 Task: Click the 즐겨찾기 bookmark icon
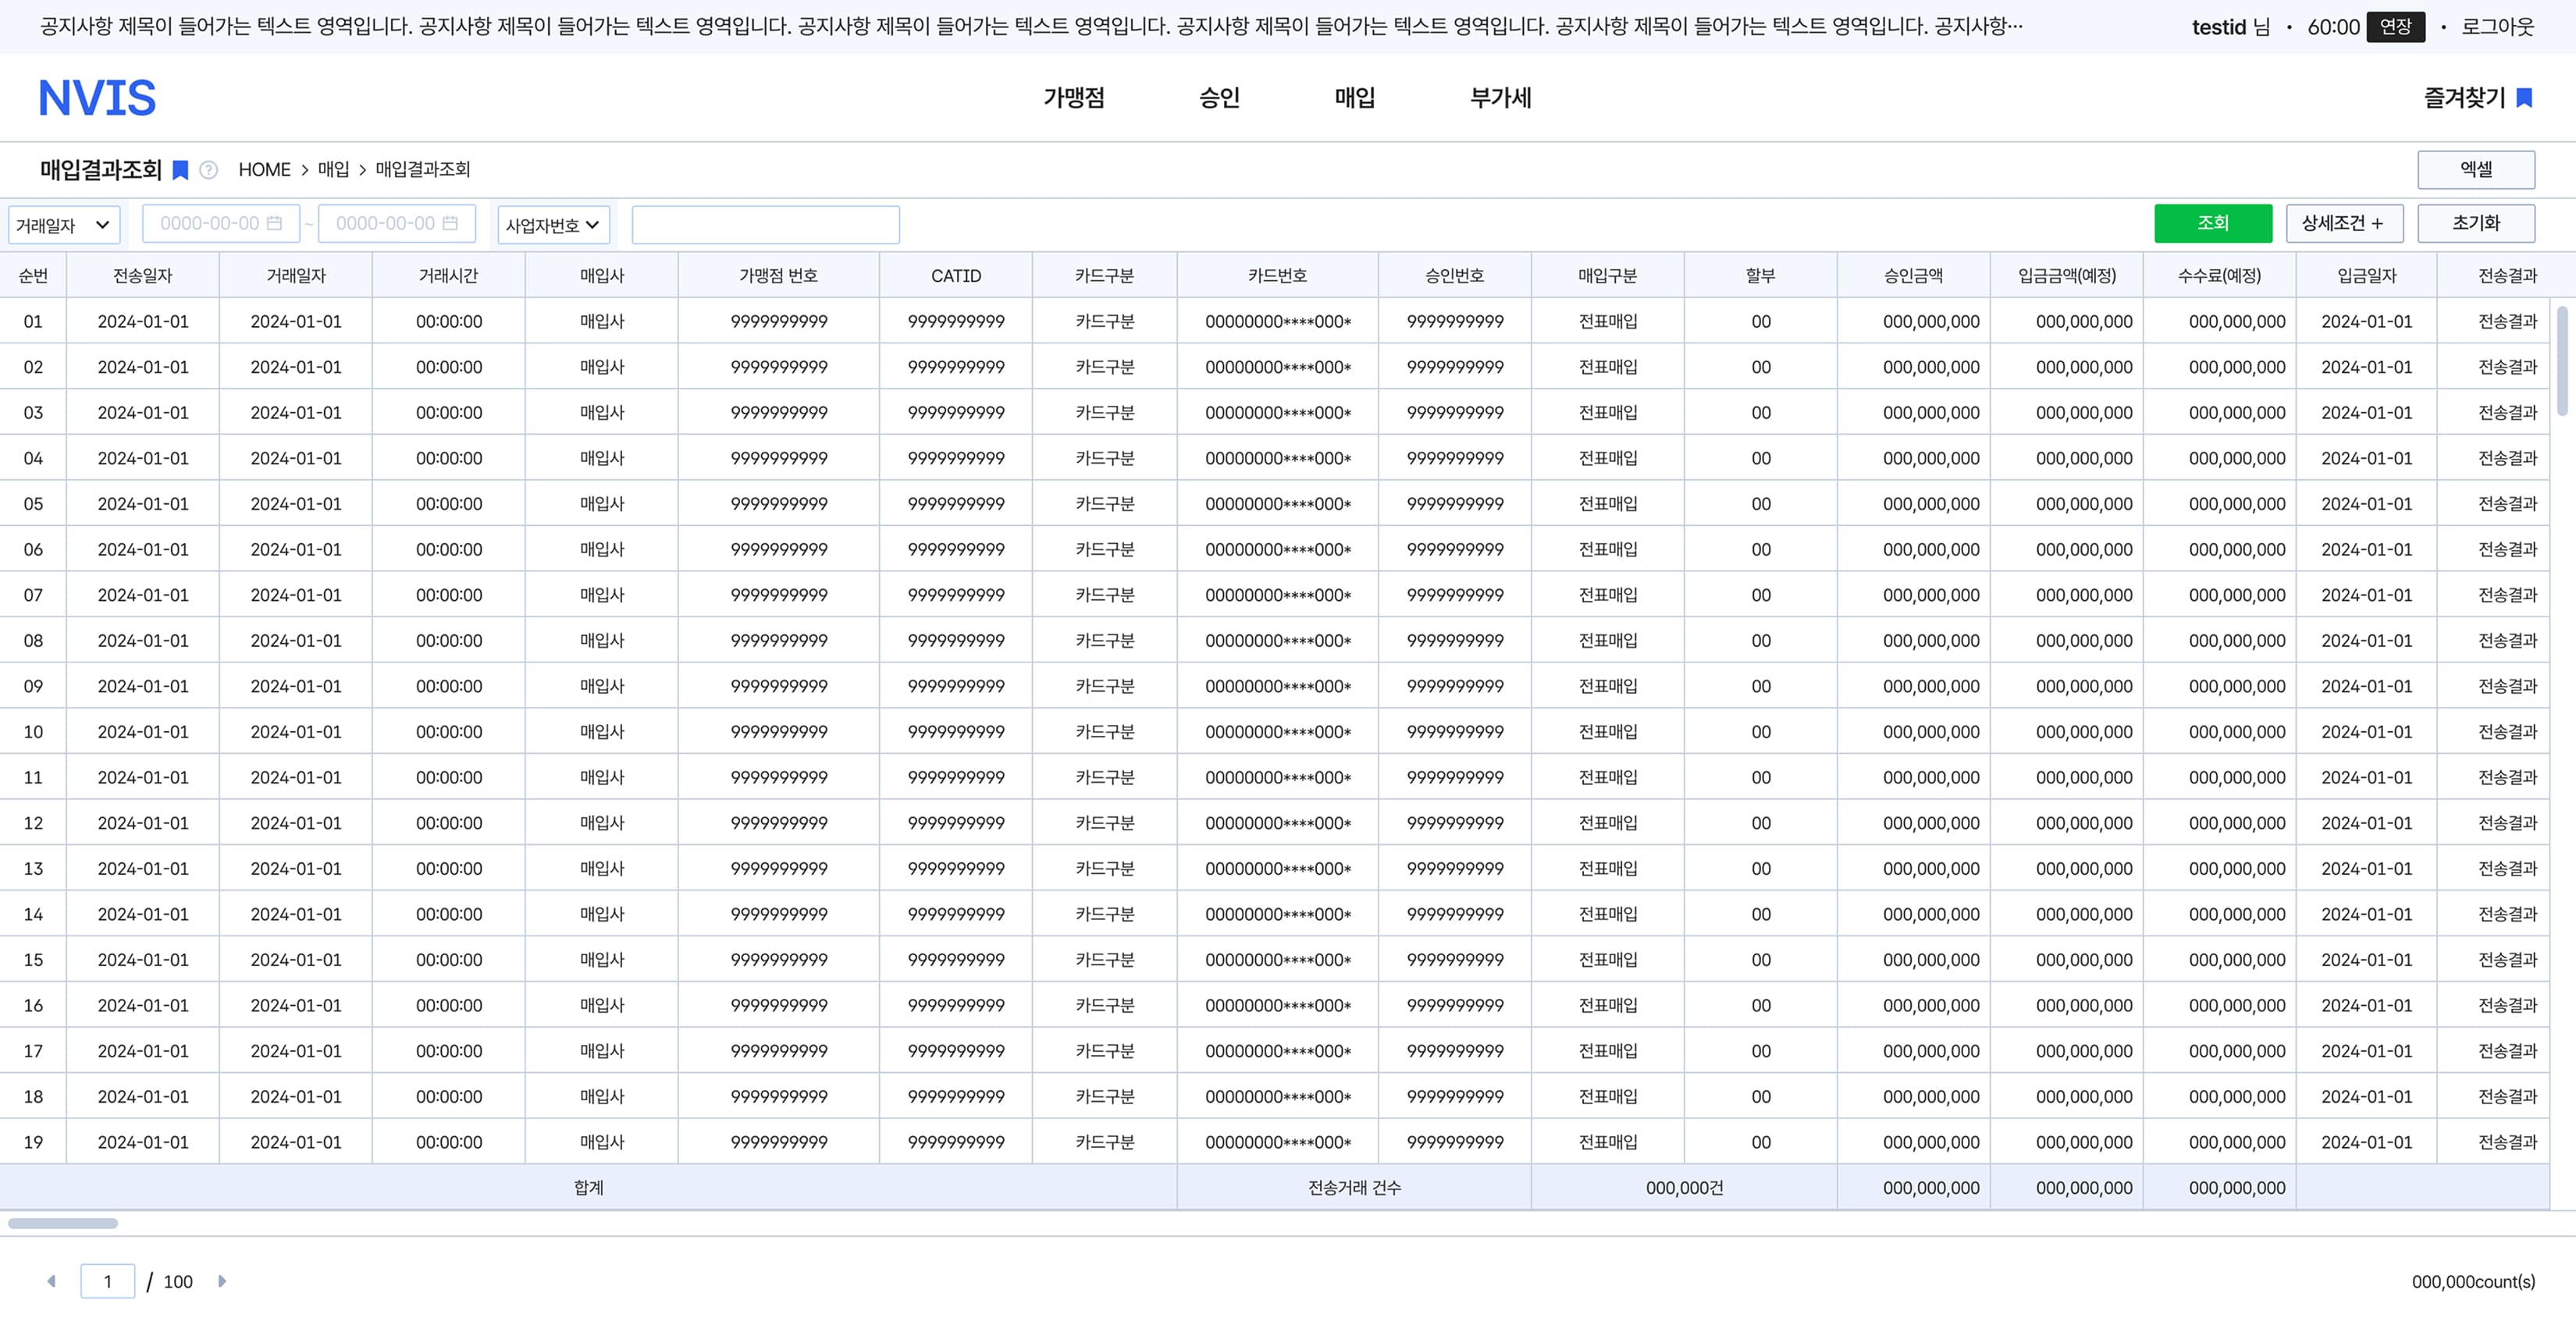[x=2524, y=98]
